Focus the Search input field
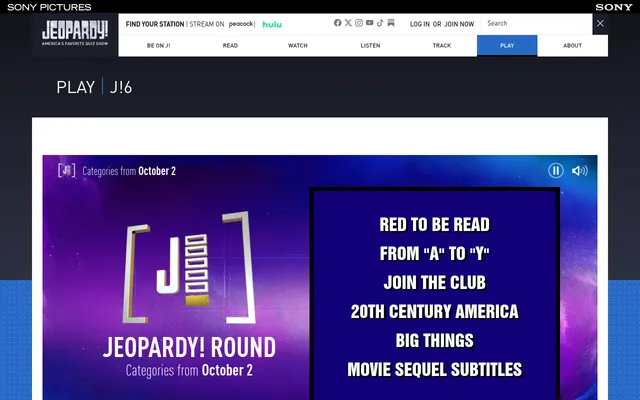This screenshot has height=400, width=640. tap(537, 24)
